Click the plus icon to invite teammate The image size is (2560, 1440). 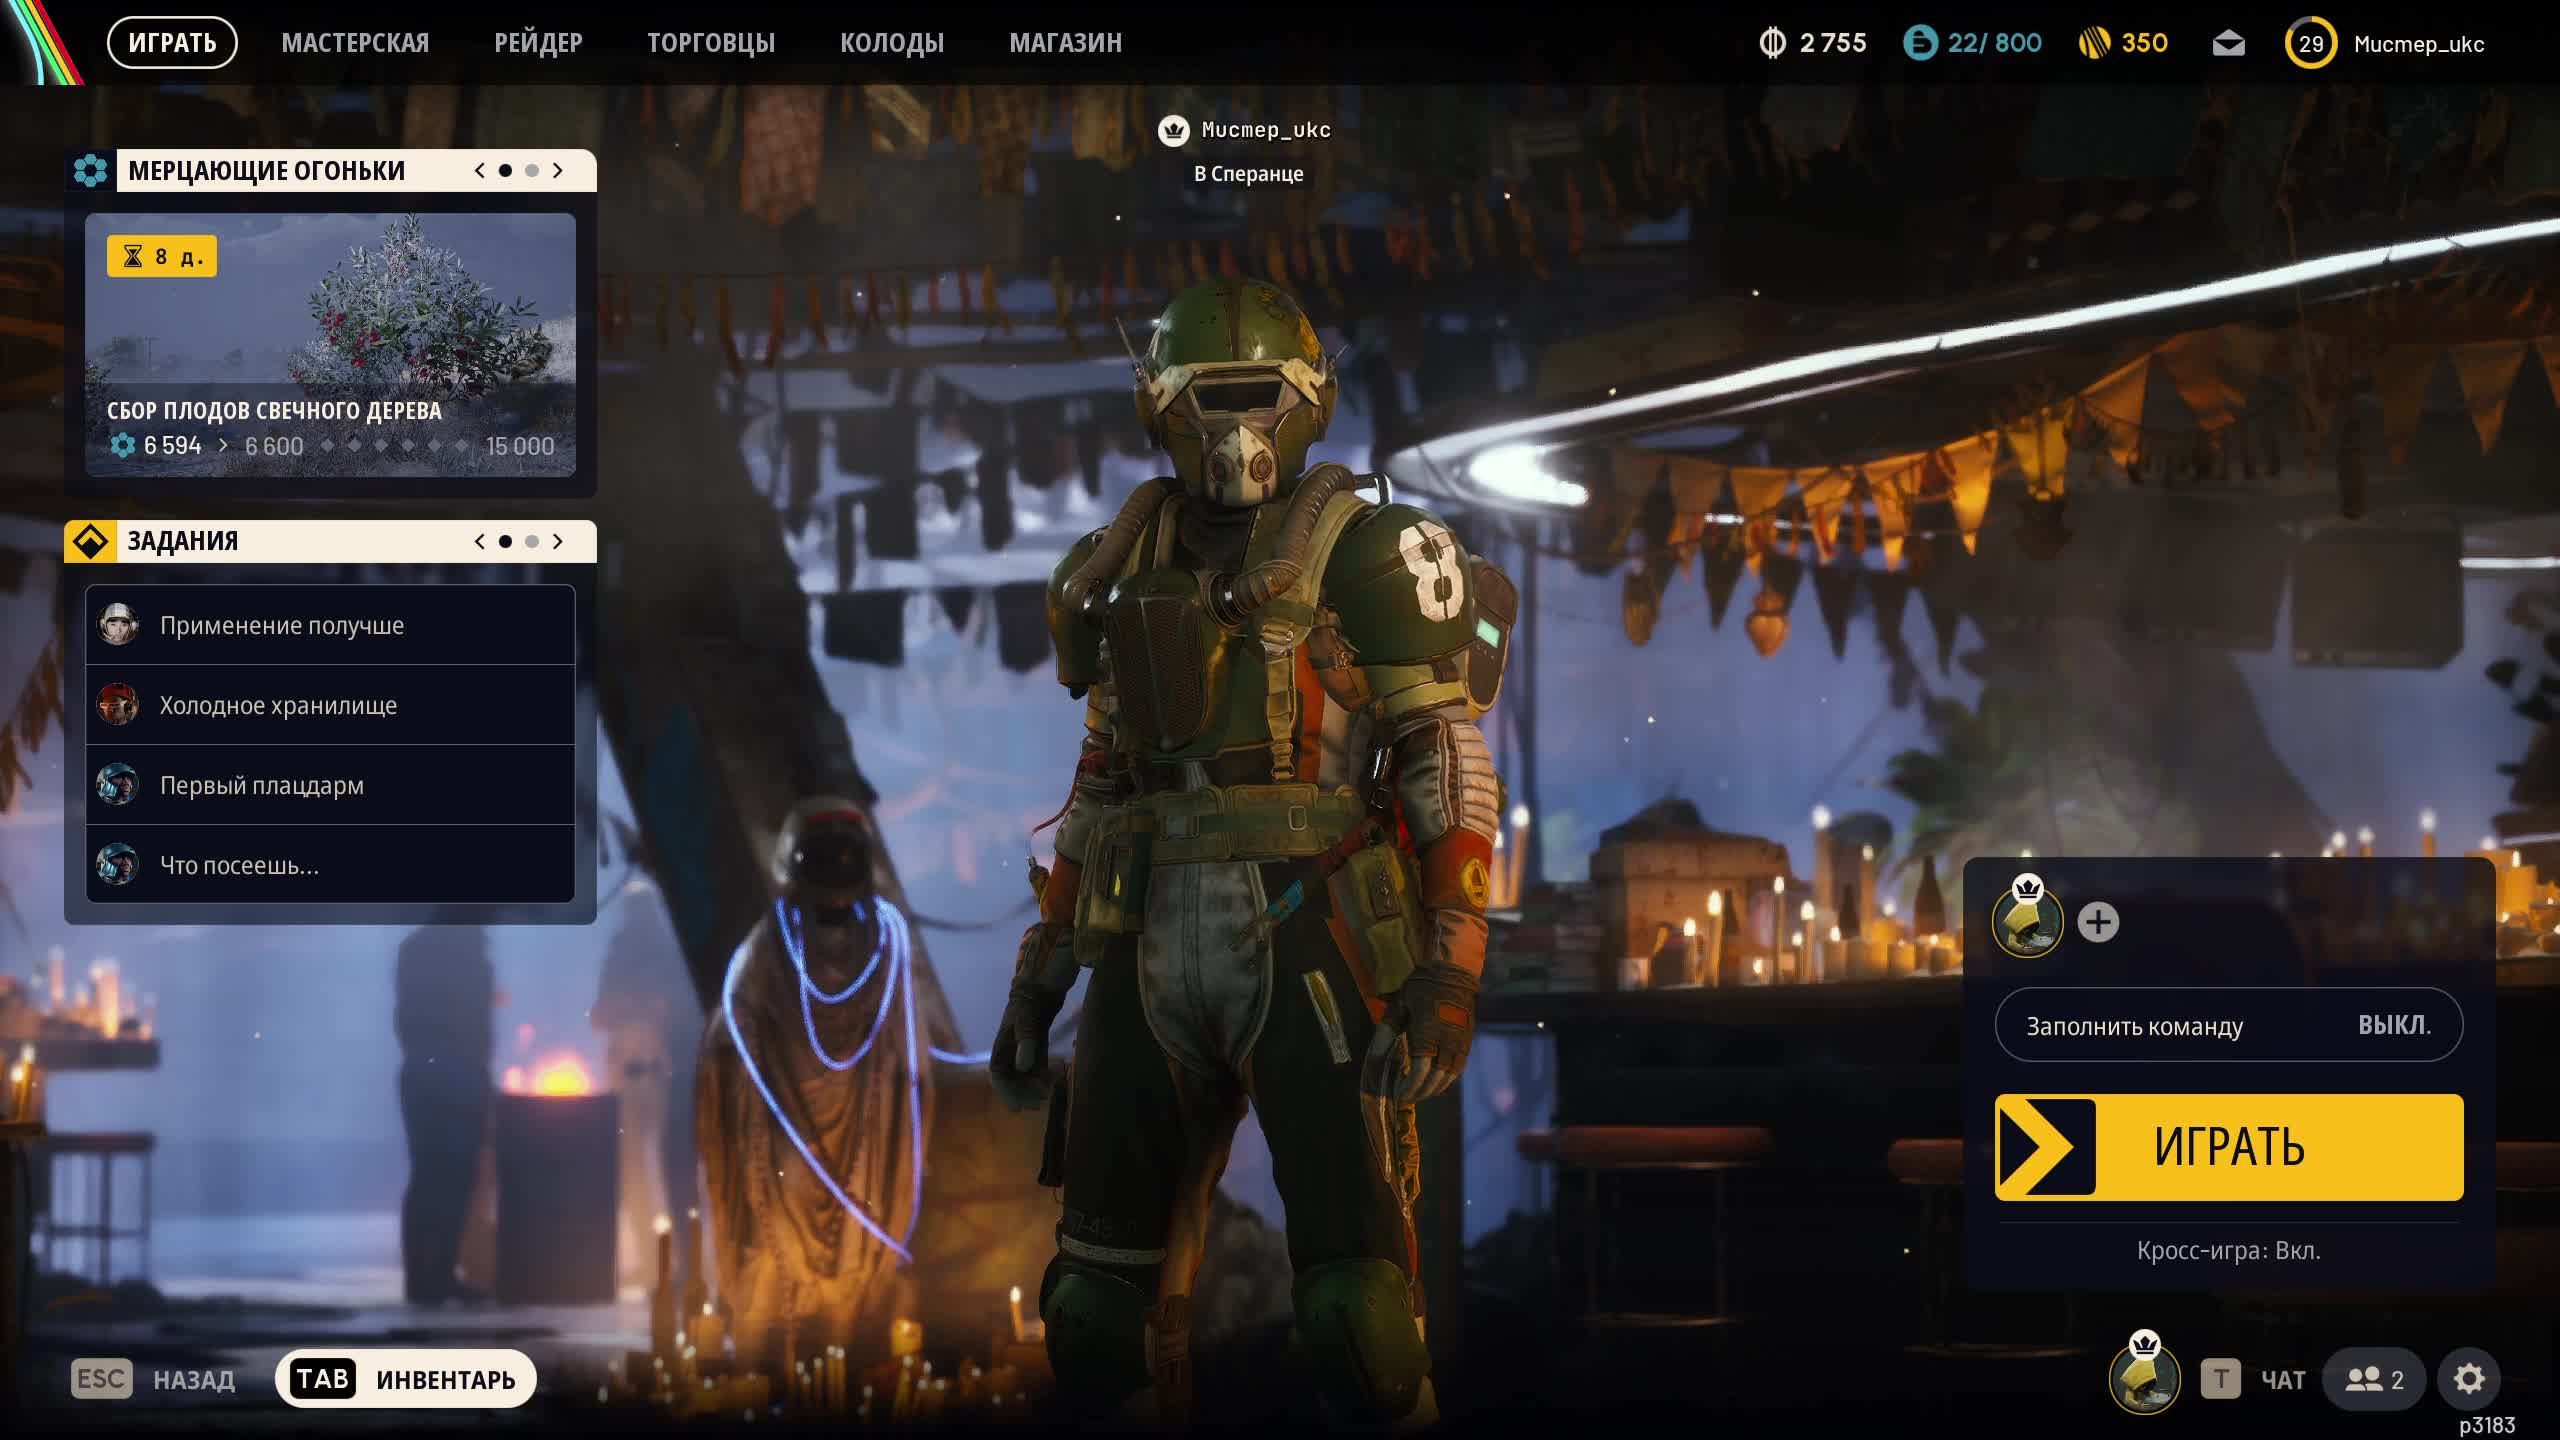pyautogui.click(x=2098, y=922)
